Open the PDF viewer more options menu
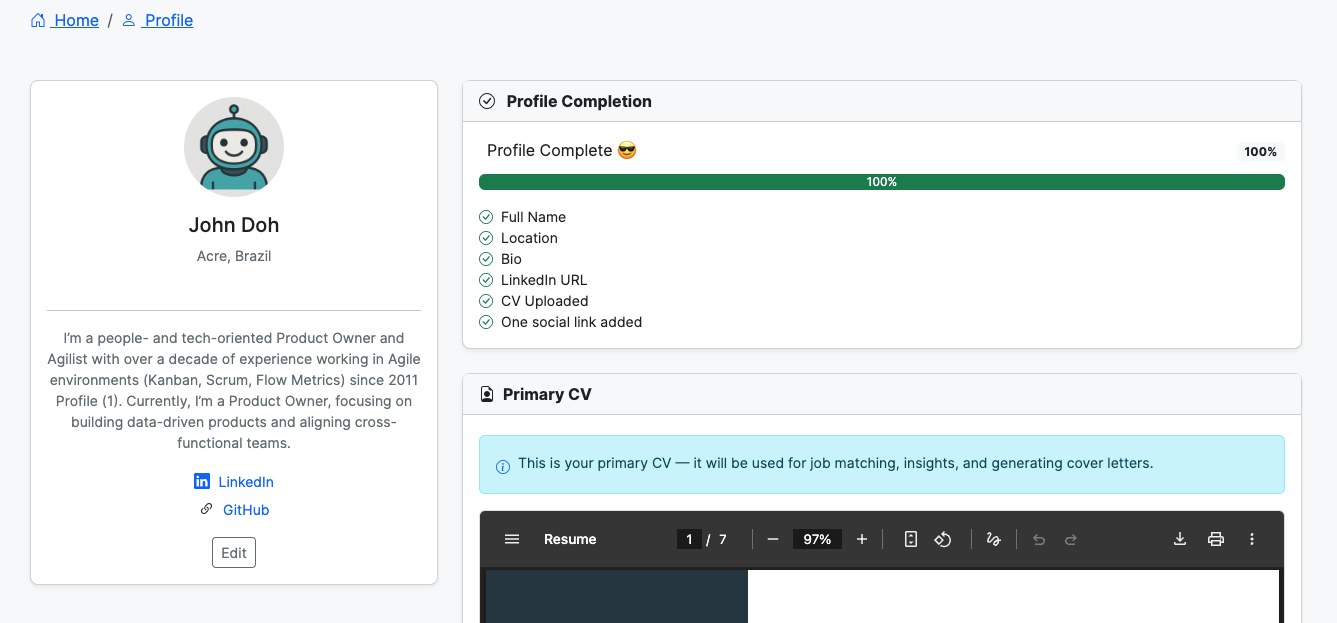This screenshot has height=623, width=1337. coord(1251,539)
